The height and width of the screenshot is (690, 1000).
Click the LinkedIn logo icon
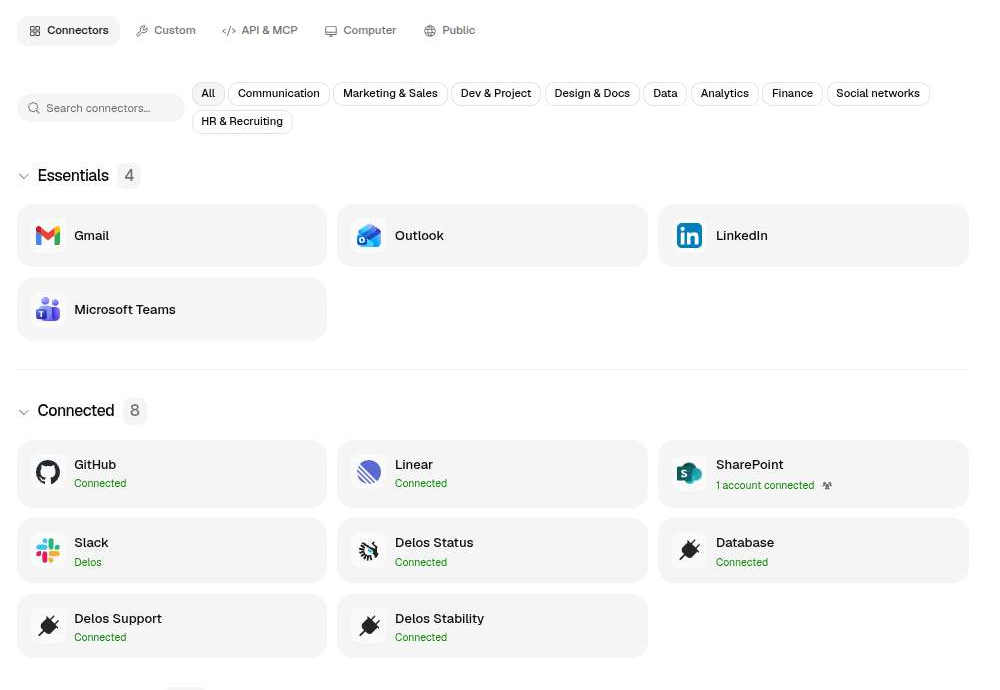(689, 236)
